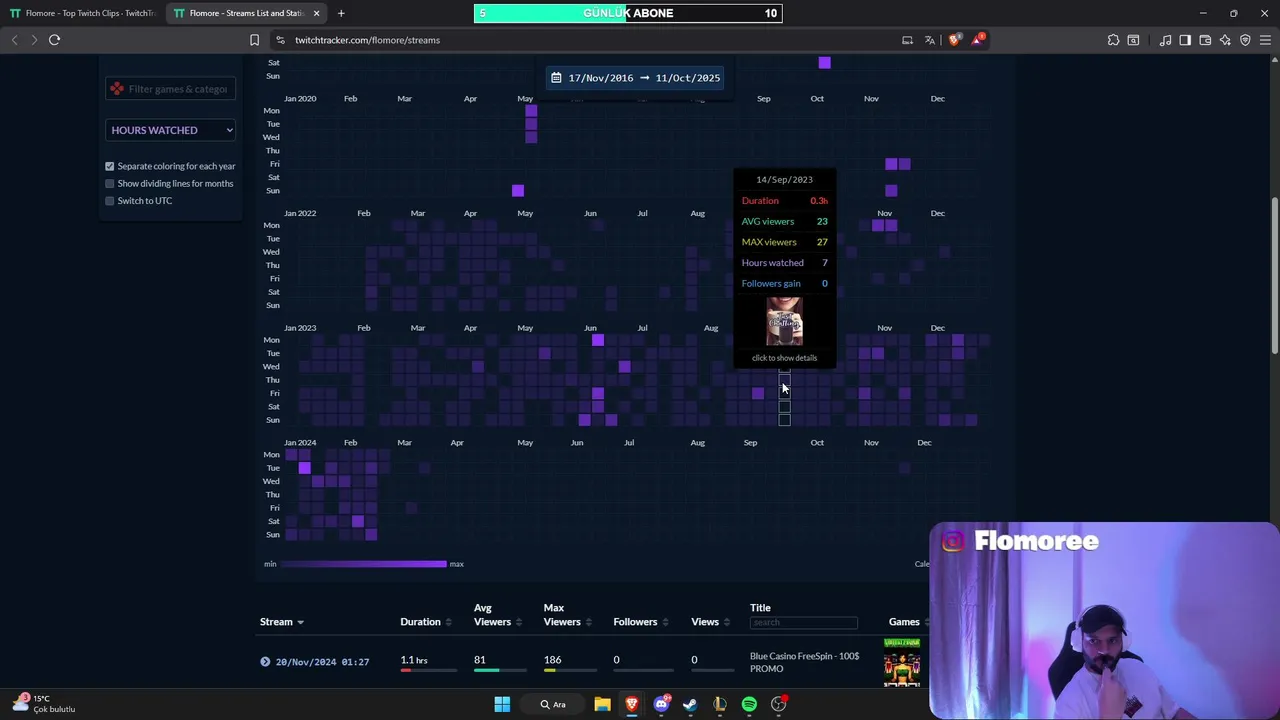Open the site settings icon before the URL
The width and height of the screenshot is (1280, 720).
click(280, 40)
